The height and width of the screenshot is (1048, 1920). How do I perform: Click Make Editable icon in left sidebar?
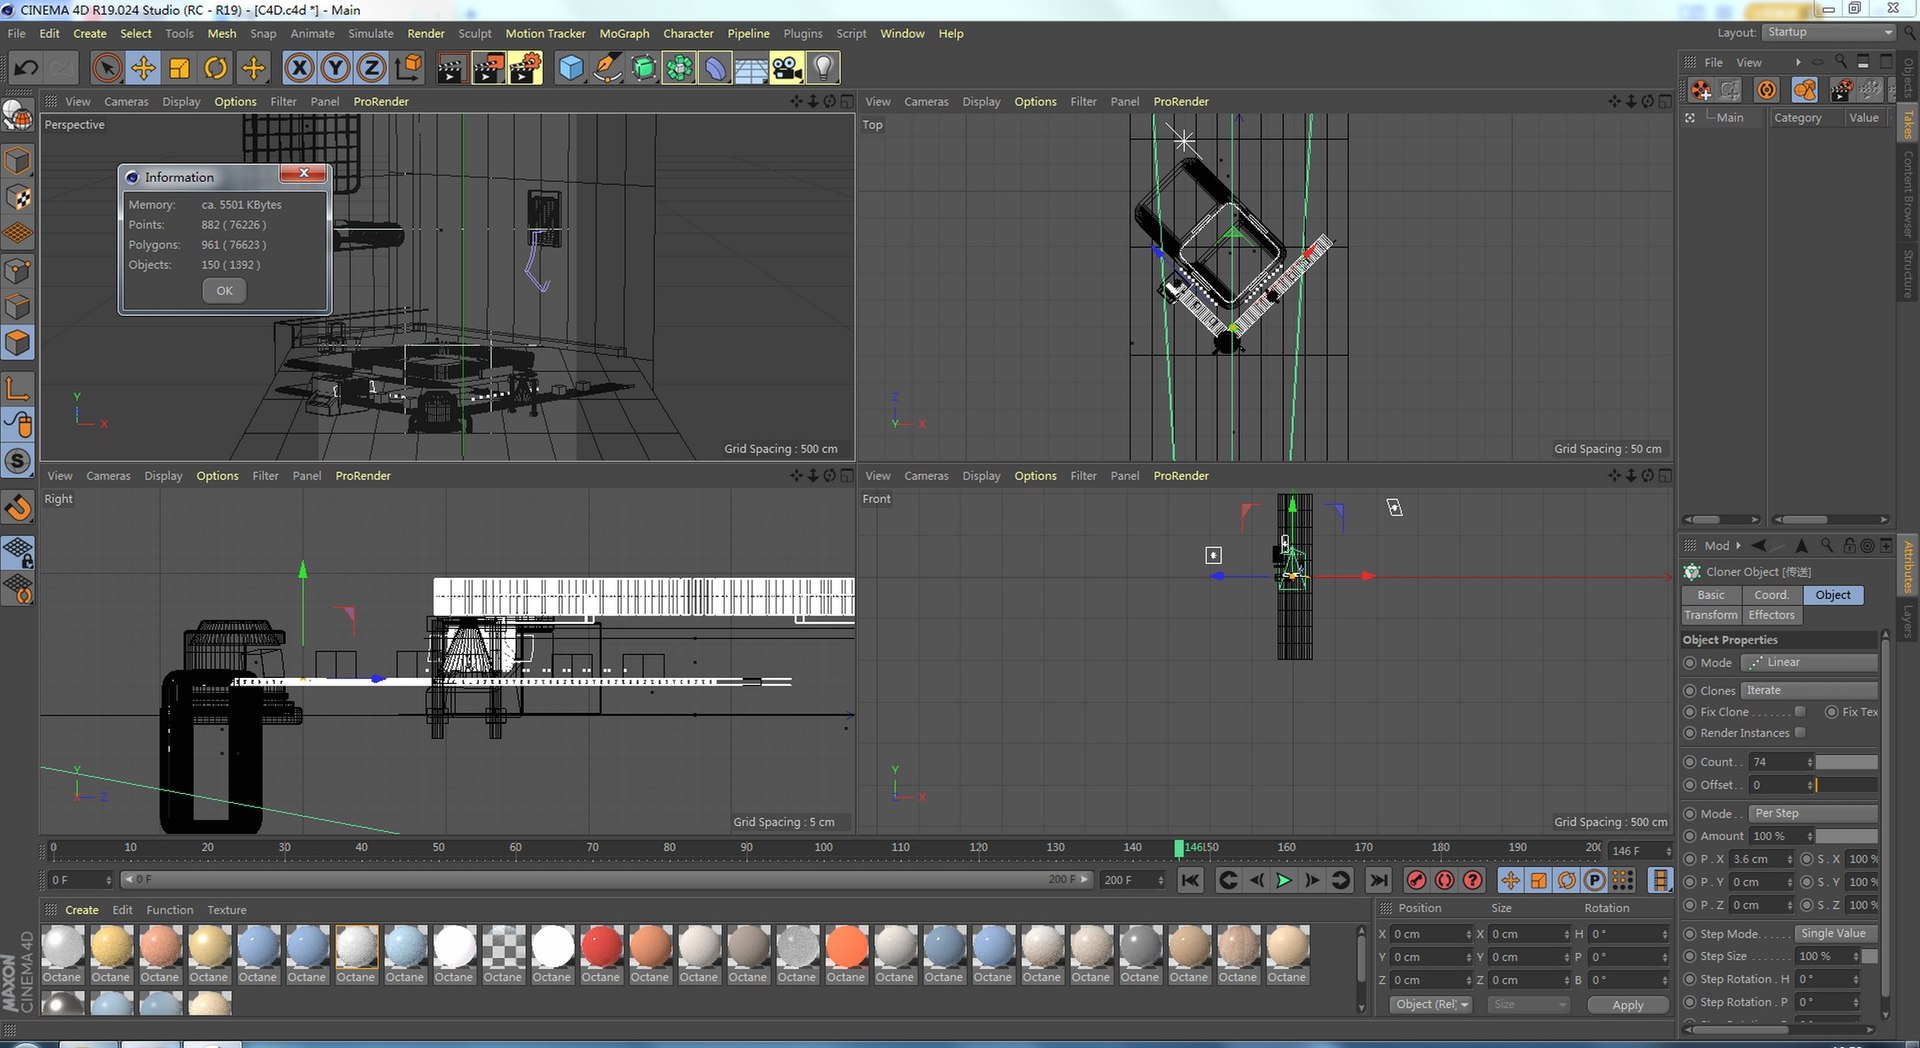[x=18, y=118]
